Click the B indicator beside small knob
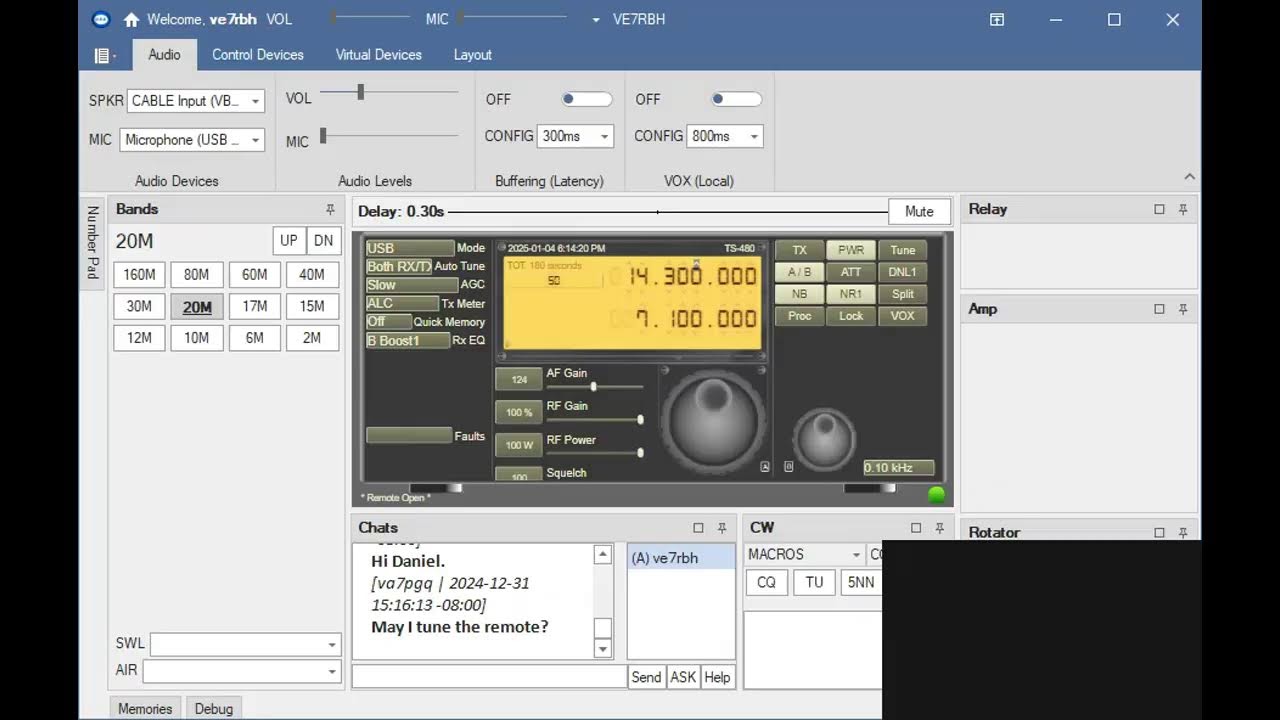Screen dimensions: 1280x720 788,466
